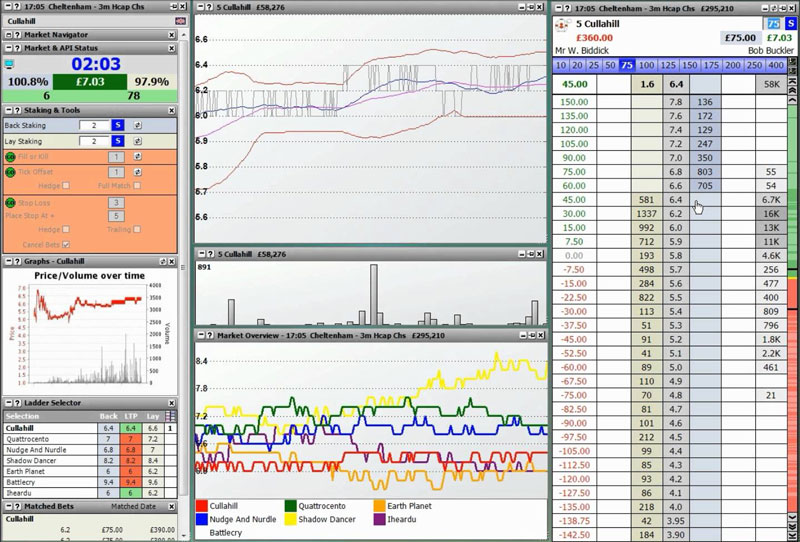
Task: Toggle the Cancel Bets checkbox
Action: (66, 244)
